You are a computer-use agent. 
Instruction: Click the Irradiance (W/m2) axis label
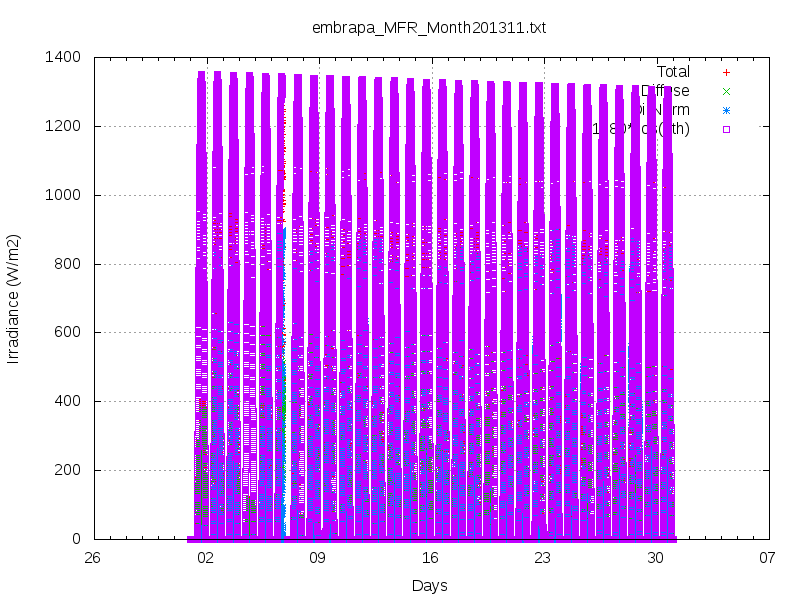pyautogui.click(x=13, y=299)
